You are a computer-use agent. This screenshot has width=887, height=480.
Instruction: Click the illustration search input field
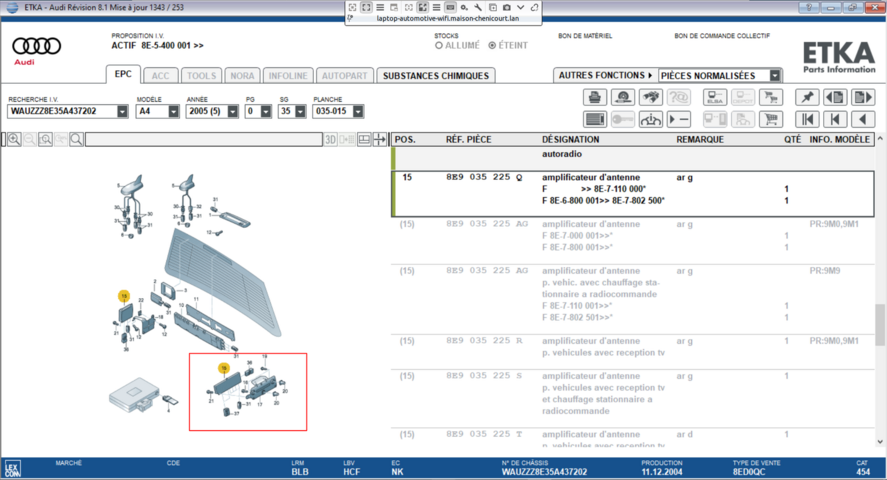click(204, 139)
